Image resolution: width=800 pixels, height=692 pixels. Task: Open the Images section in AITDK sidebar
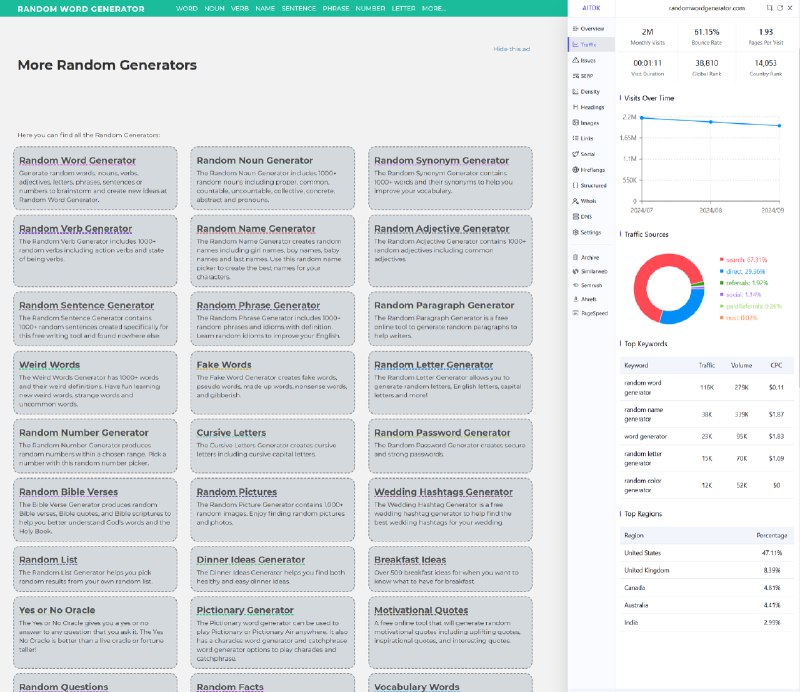click(x=586, y=123)
